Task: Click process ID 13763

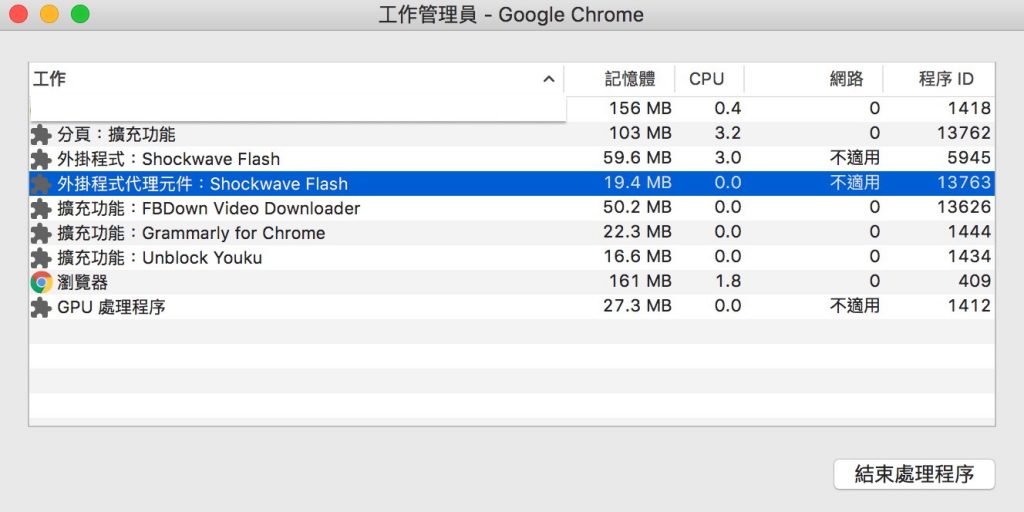Action: (x=965, y=182)
